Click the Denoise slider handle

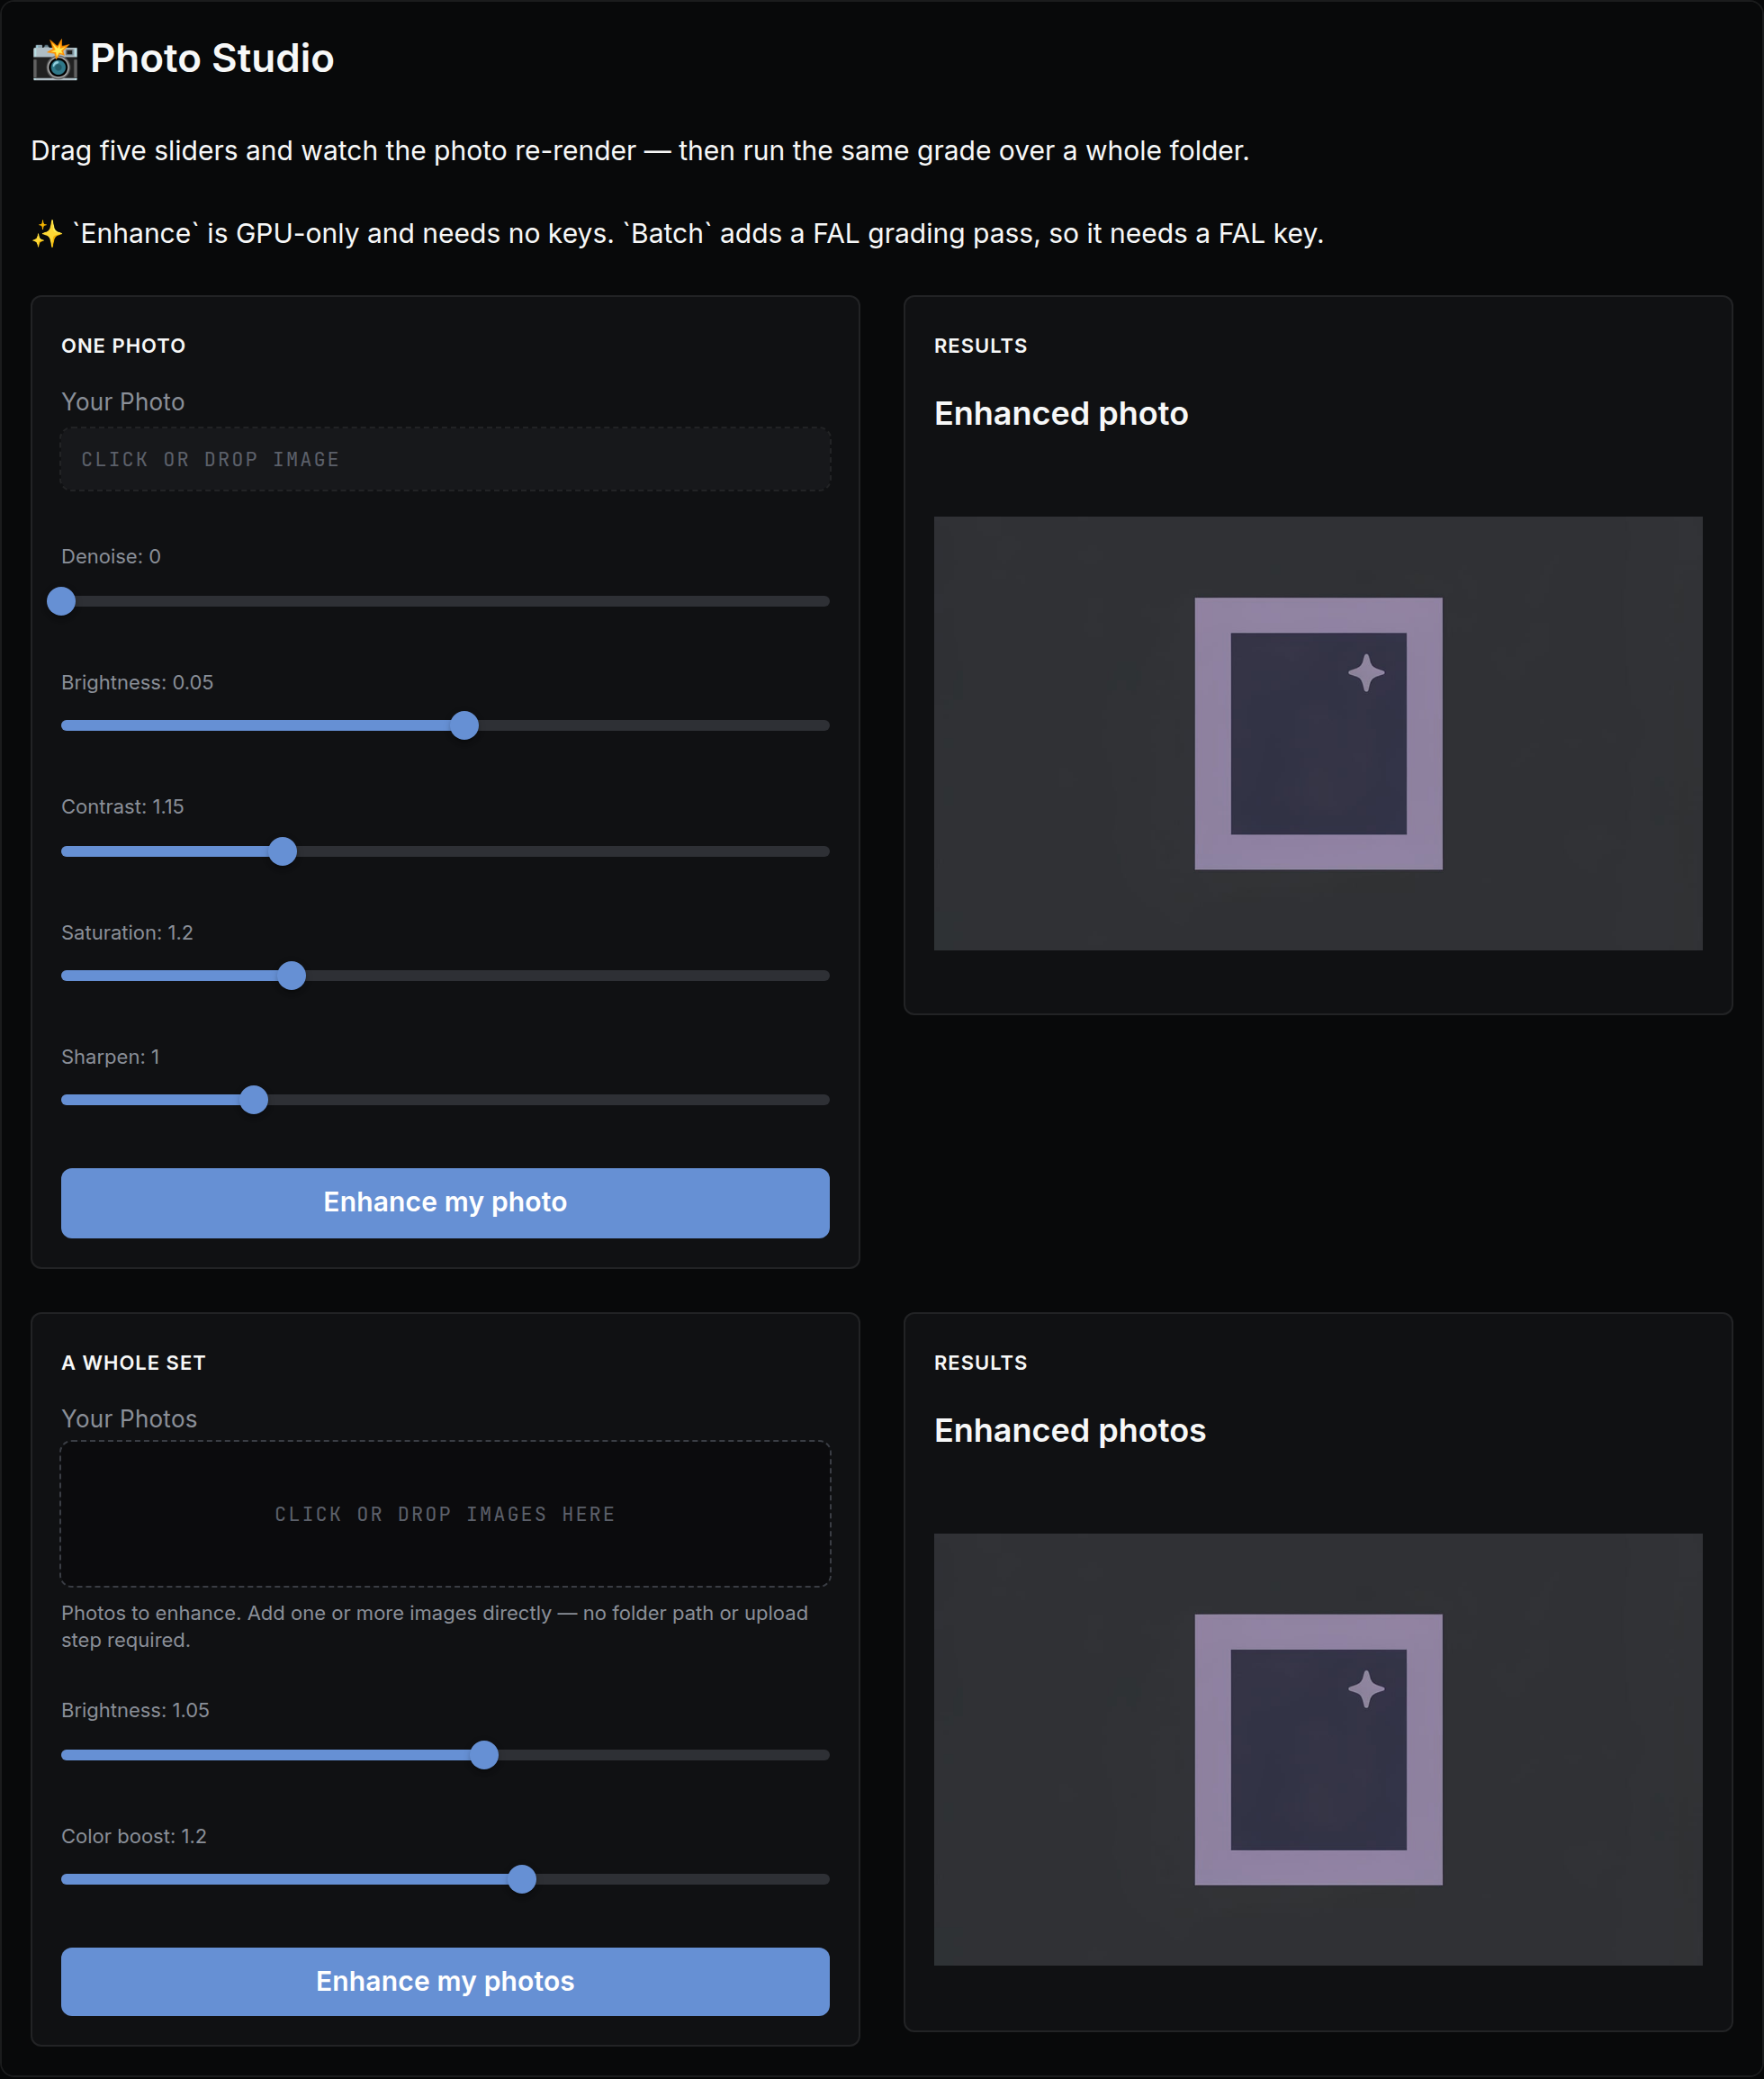tap(61, 601)
